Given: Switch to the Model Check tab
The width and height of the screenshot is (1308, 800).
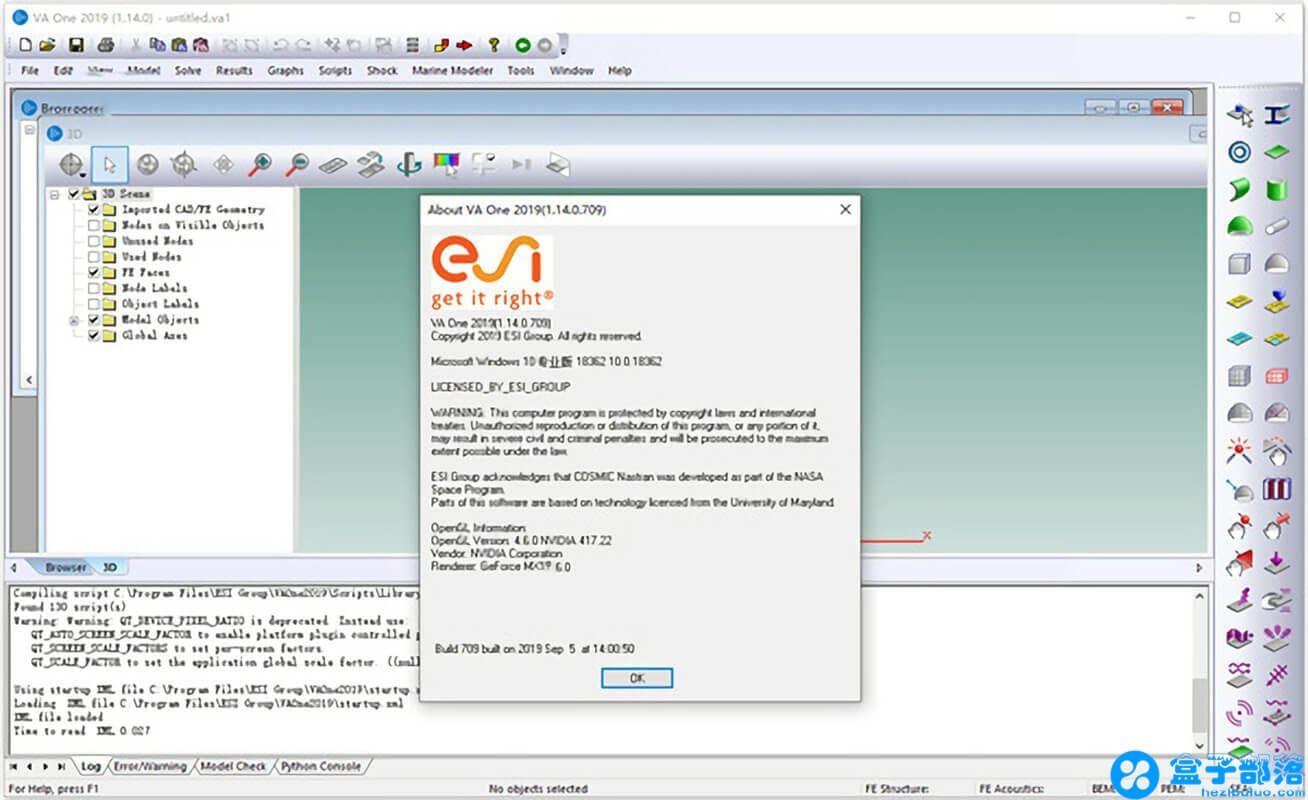Looking at the screenshot, I should [x=234, y=767].
